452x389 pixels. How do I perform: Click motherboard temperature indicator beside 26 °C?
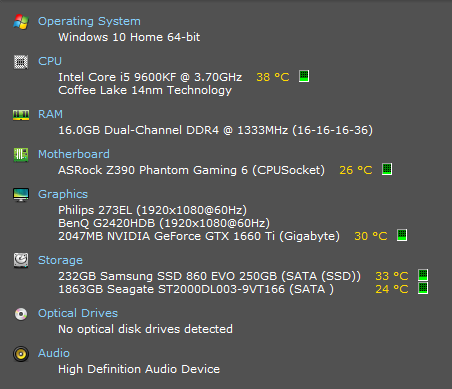(x=387, y=169)
